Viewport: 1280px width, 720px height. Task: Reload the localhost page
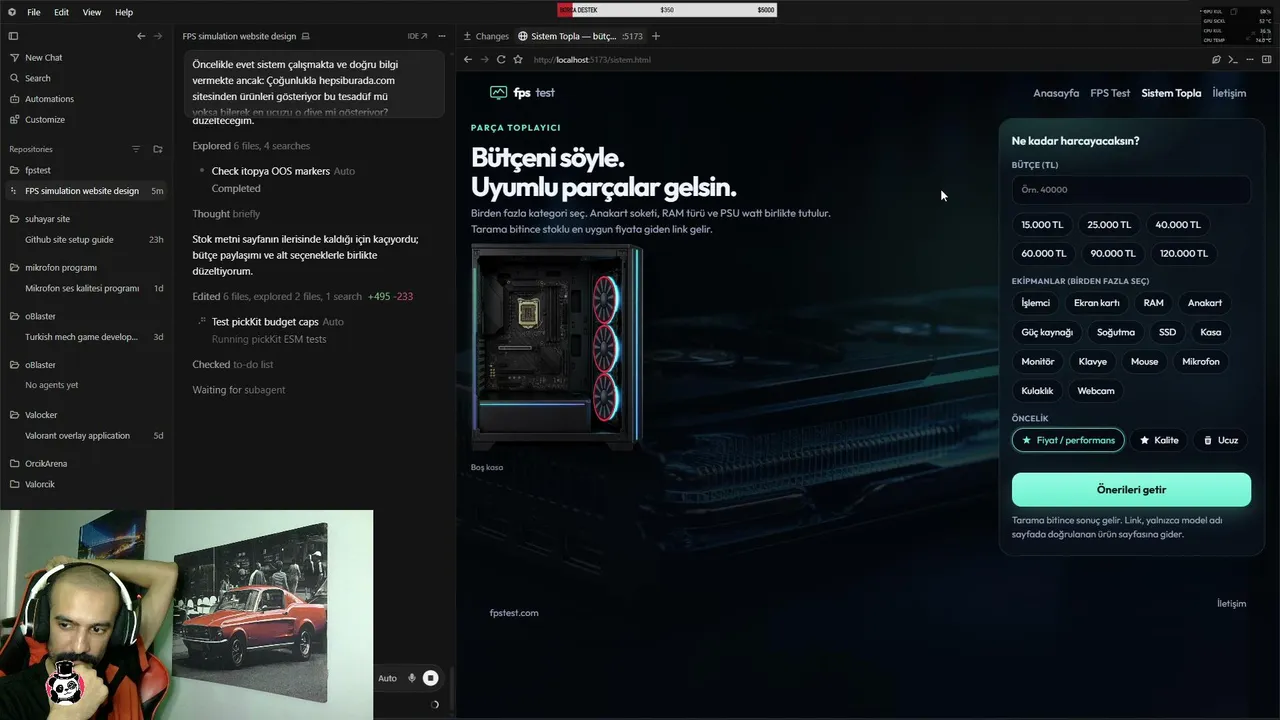[501, 59]
